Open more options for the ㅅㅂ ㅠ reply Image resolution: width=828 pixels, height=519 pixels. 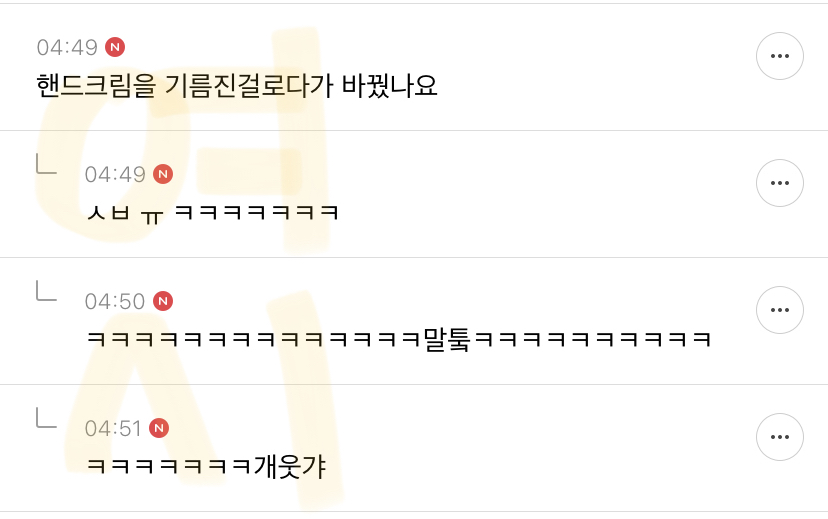(x=779, y=183)
